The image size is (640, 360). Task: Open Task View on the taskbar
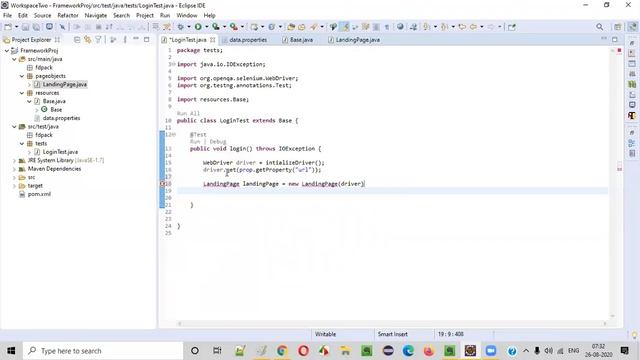217,351
